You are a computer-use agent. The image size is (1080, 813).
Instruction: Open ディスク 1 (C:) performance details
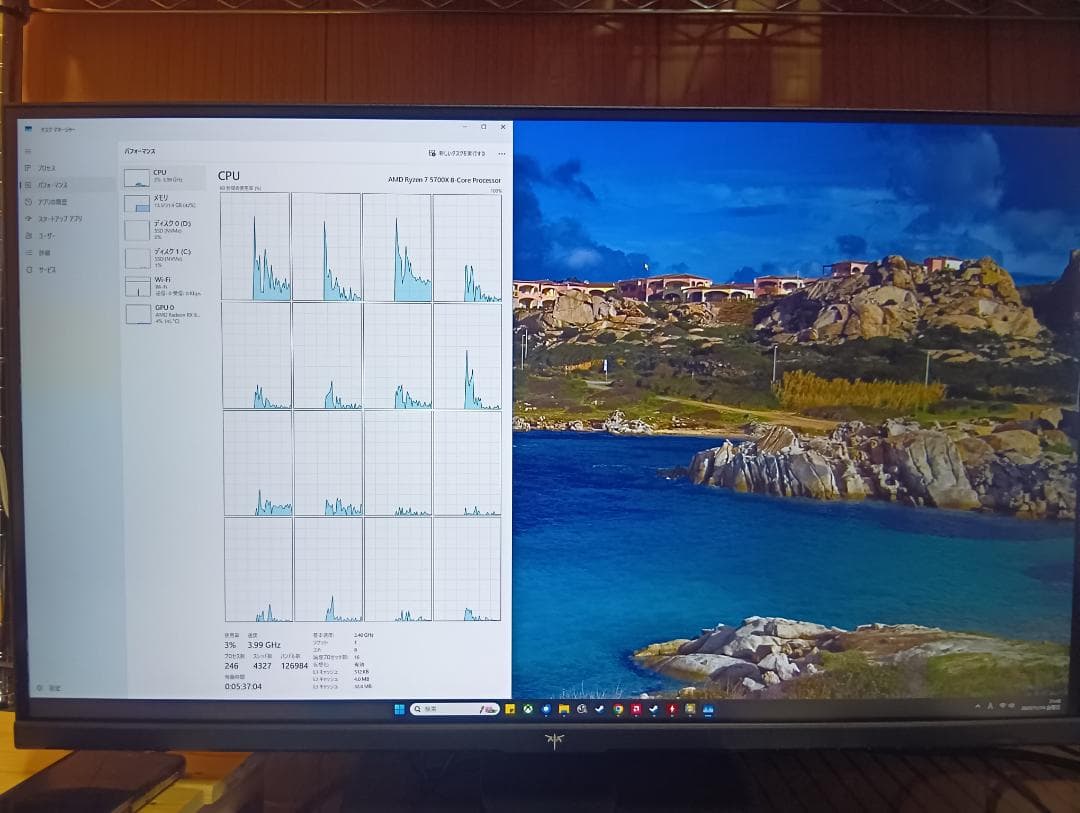pos(158,257)
